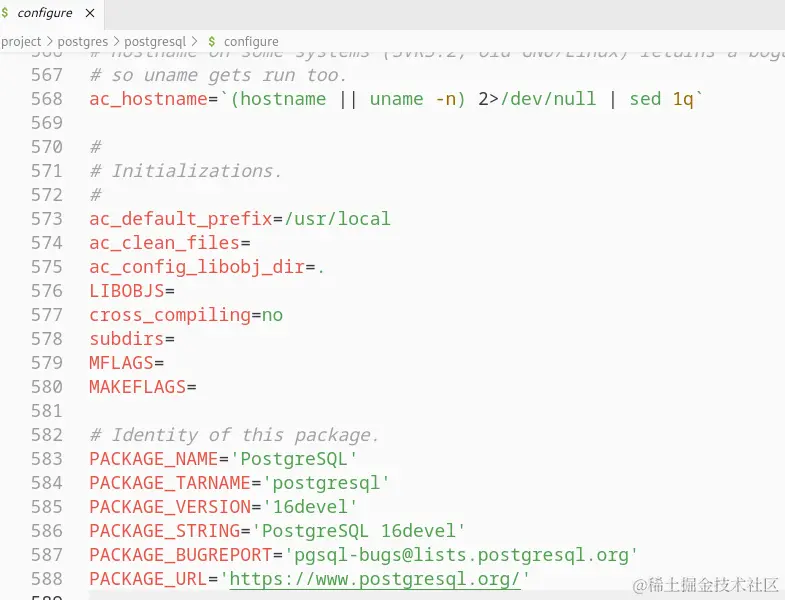Click the PACKAGE_TARNAME variable

pyautogui.click(x=170, y=483)
